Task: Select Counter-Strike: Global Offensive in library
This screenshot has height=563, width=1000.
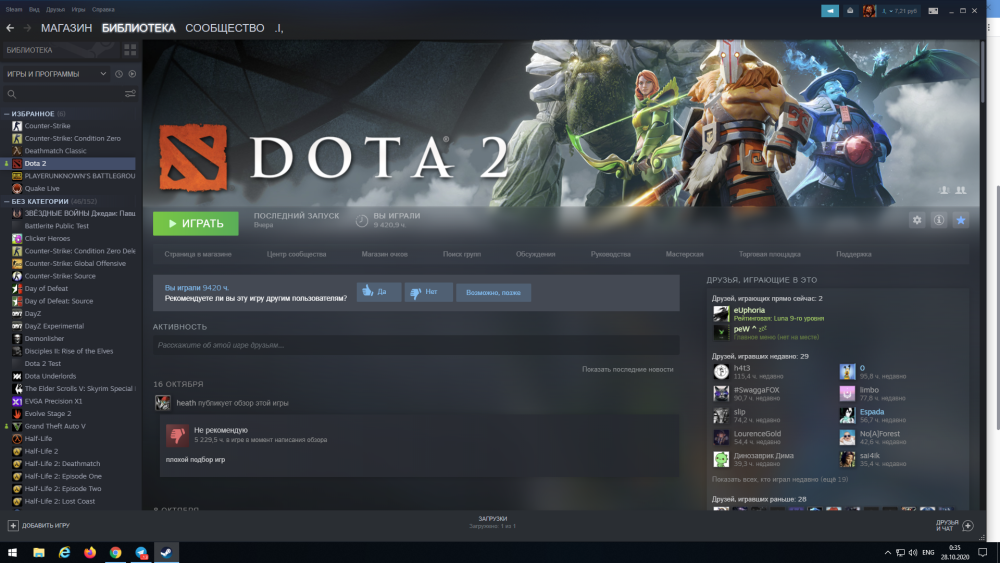Action: point(75,263)
